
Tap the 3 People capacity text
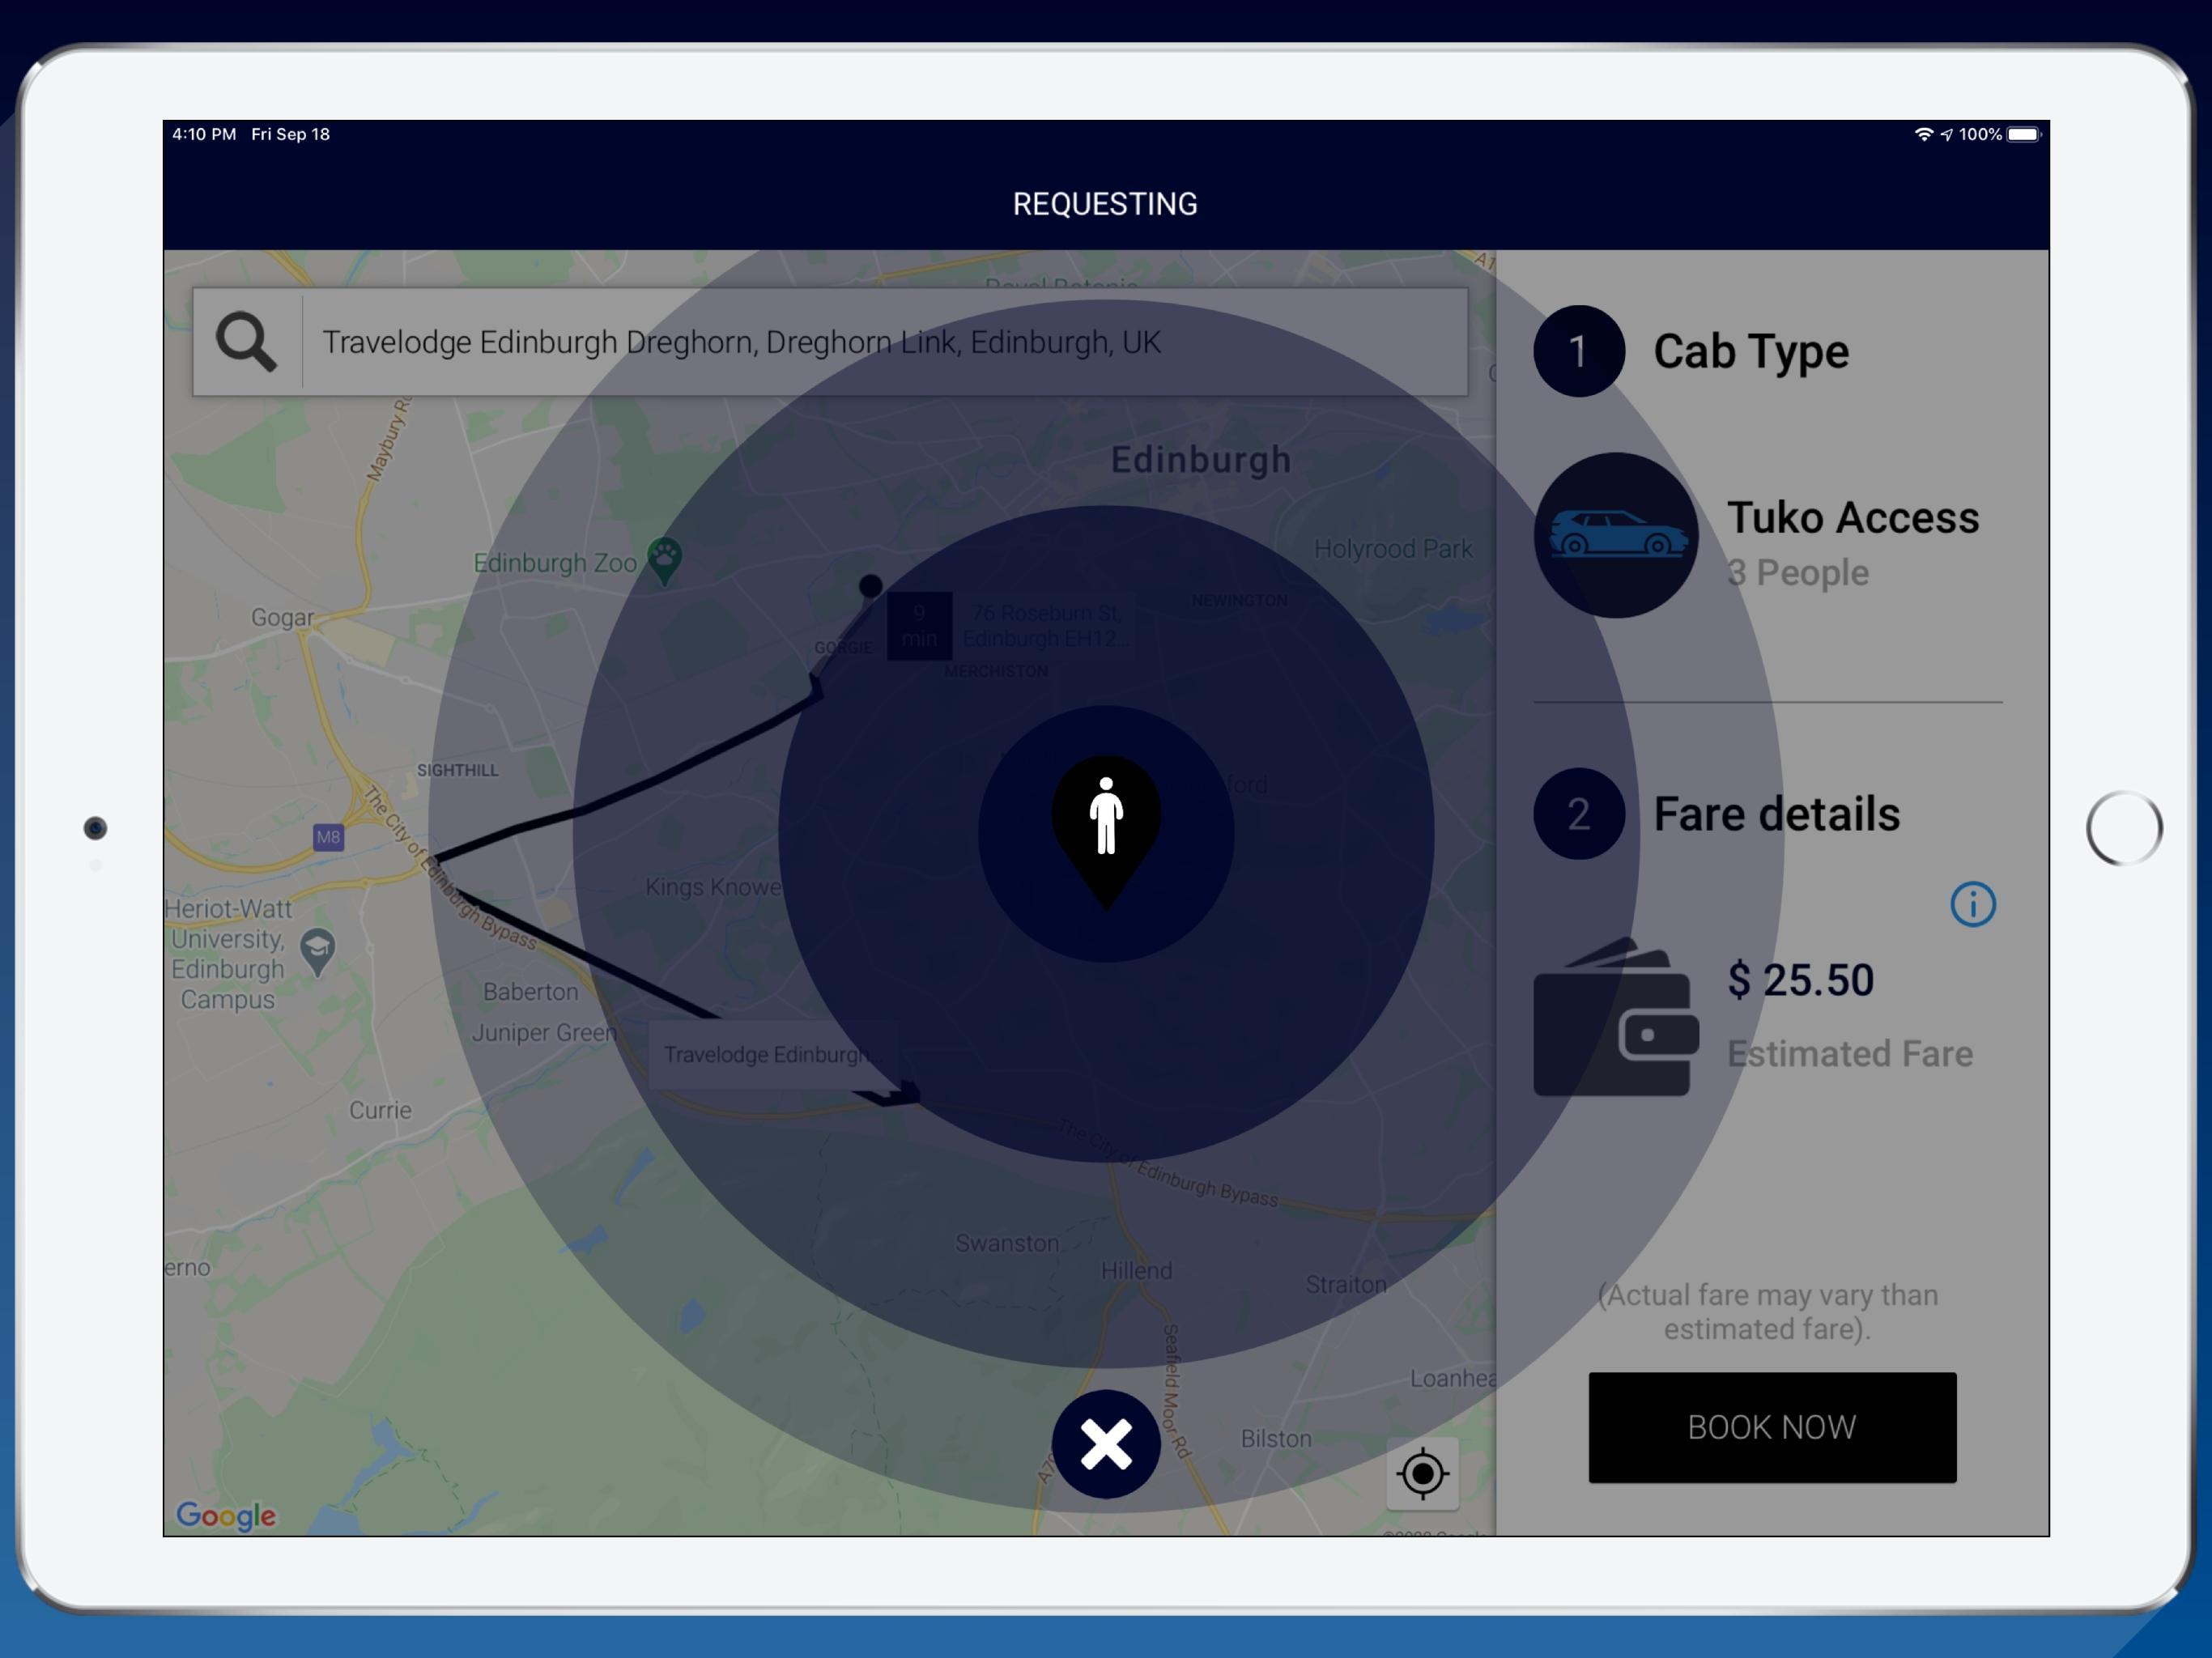pyautogui.click(x=1798, y=572)
